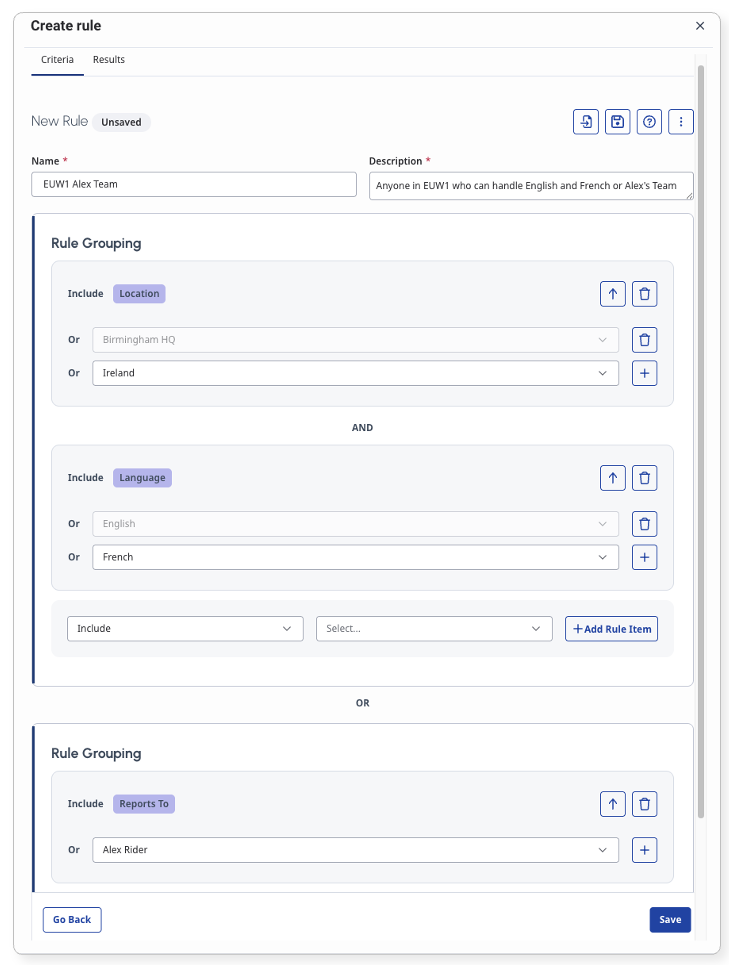The image size is (729, 965).
Task: Switch to the Results tab
Action: [x=109, y=60]
